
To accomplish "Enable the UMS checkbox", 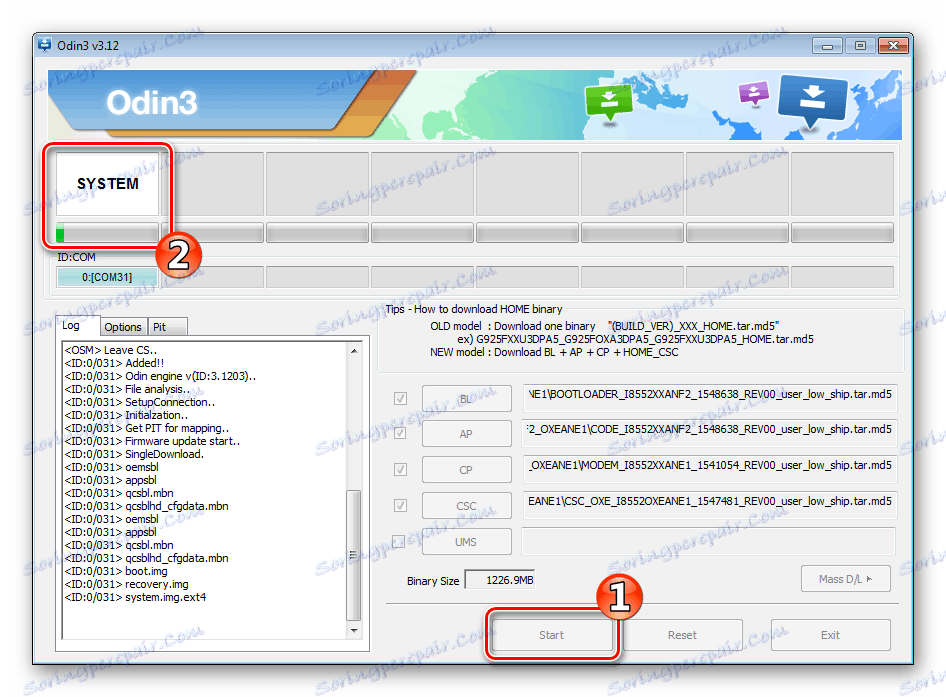I will 399,541.
